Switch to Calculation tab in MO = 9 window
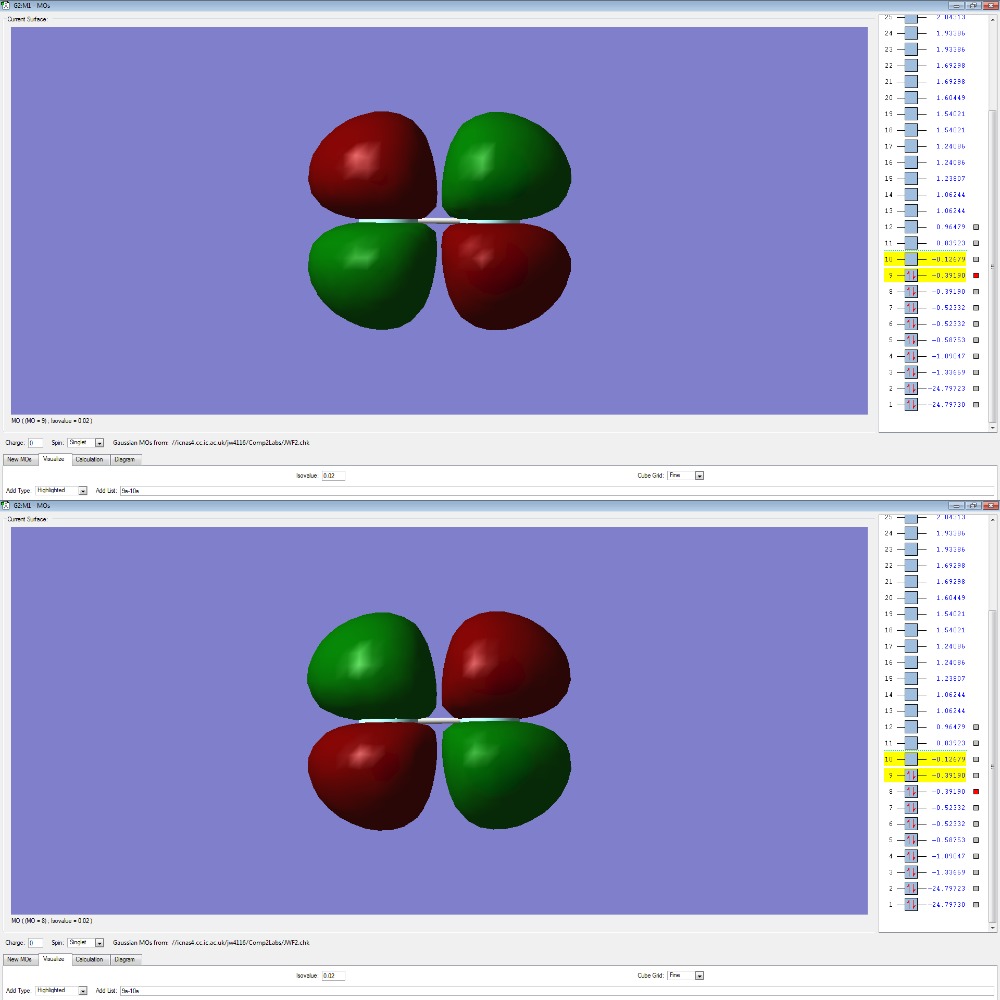The height and width of the screenshot is (1000, 1000). click(89, 459)
